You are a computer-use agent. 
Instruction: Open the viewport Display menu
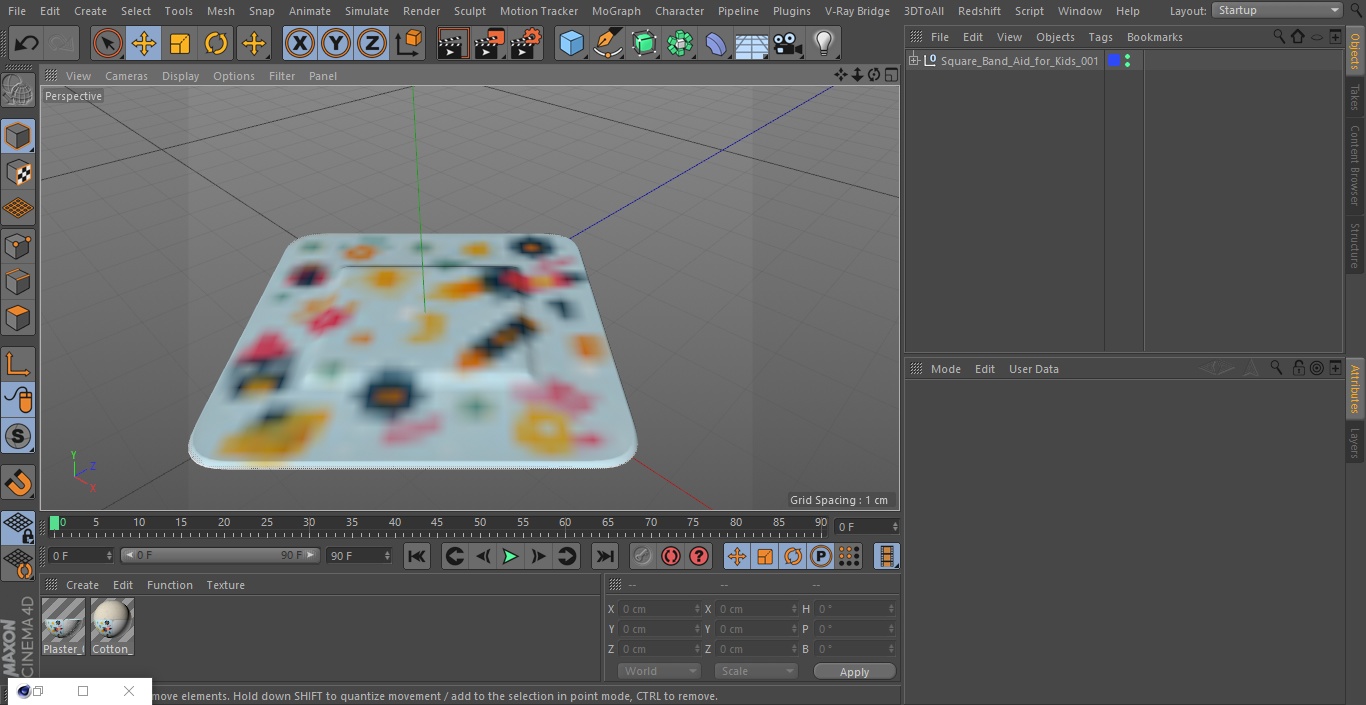click(x=180, y=76)
